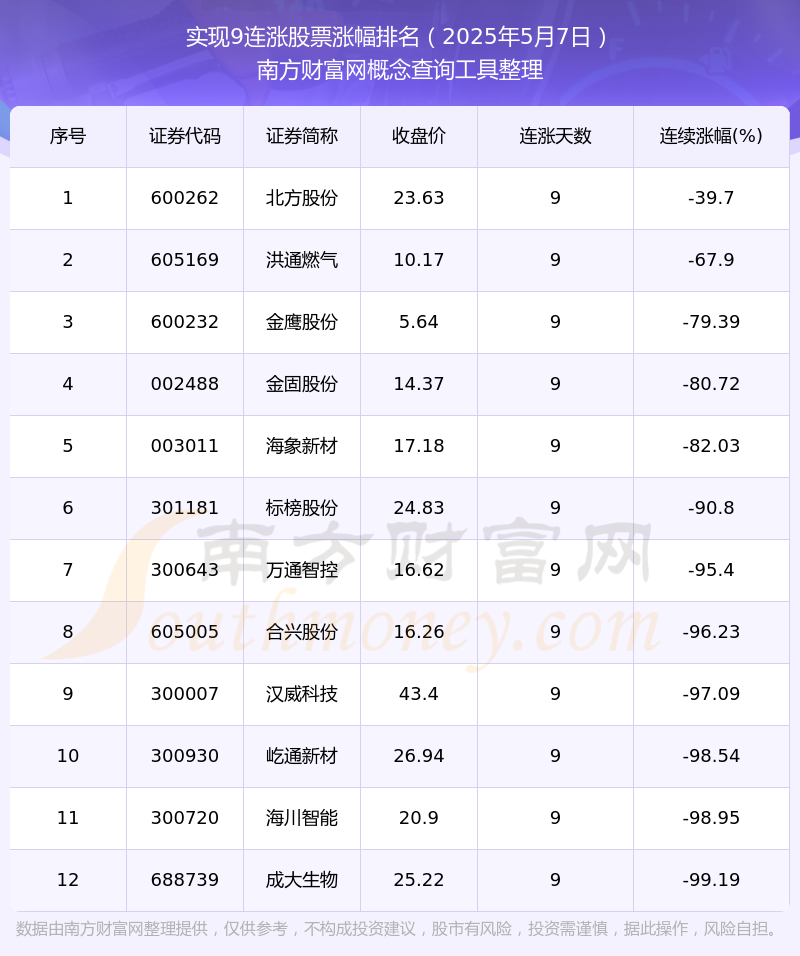Click closing price 20.9
800x956 pixels.
coord(419,818)
